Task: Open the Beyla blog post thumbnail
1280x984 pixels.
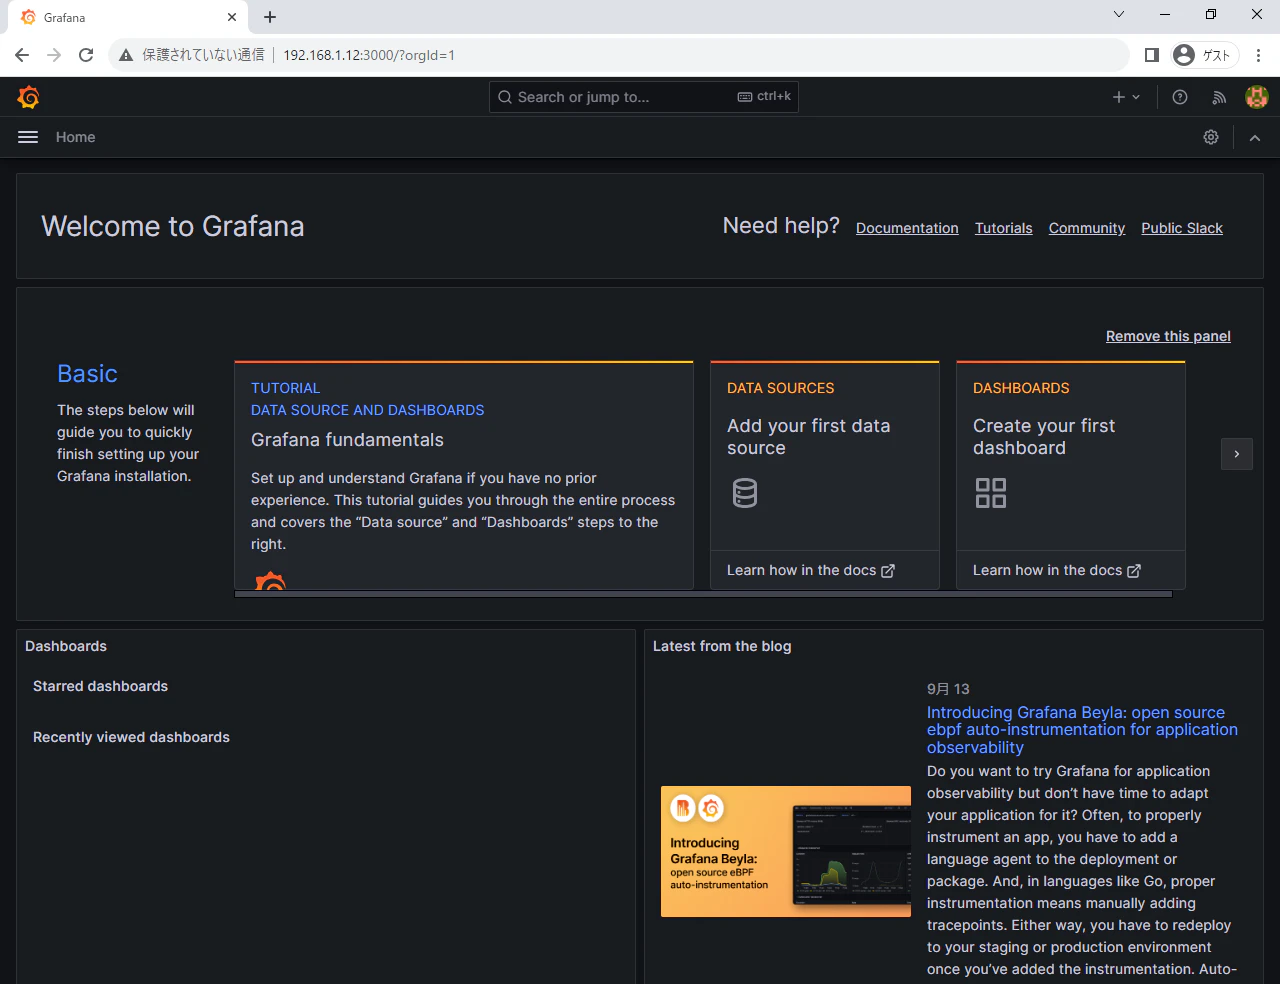Action: coord(786,851)
